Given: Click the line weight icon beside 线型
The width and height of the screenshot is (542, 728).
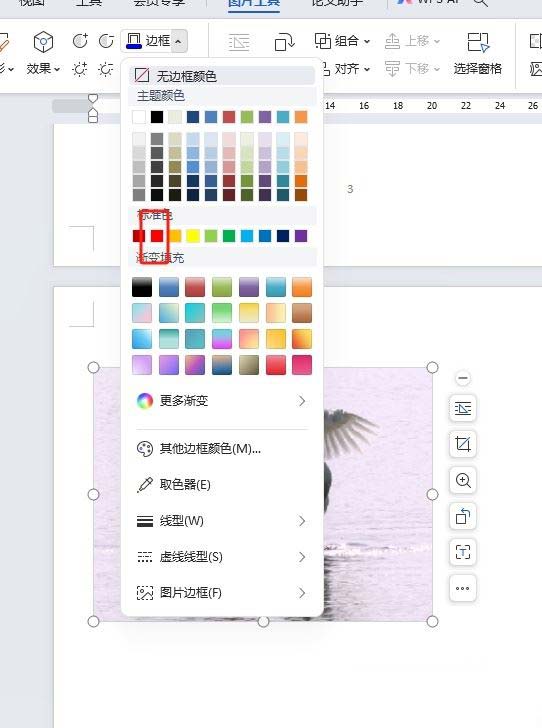Looking at the screenshot, I should [144, 521].
